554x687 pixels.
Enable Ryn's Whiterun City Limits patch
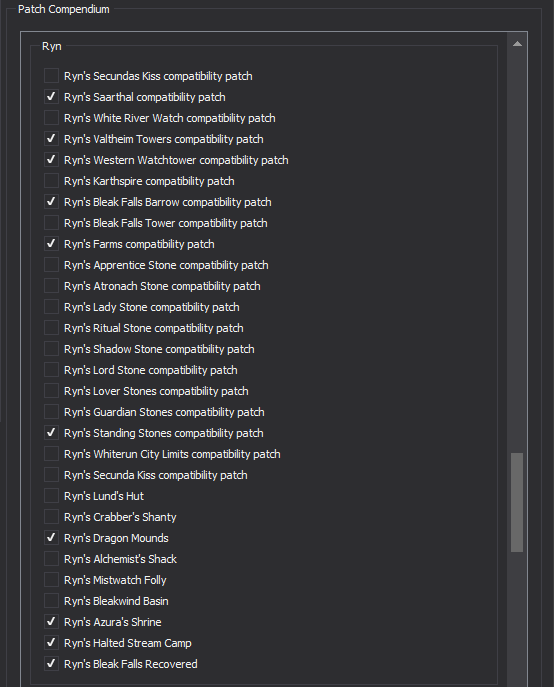51,454
